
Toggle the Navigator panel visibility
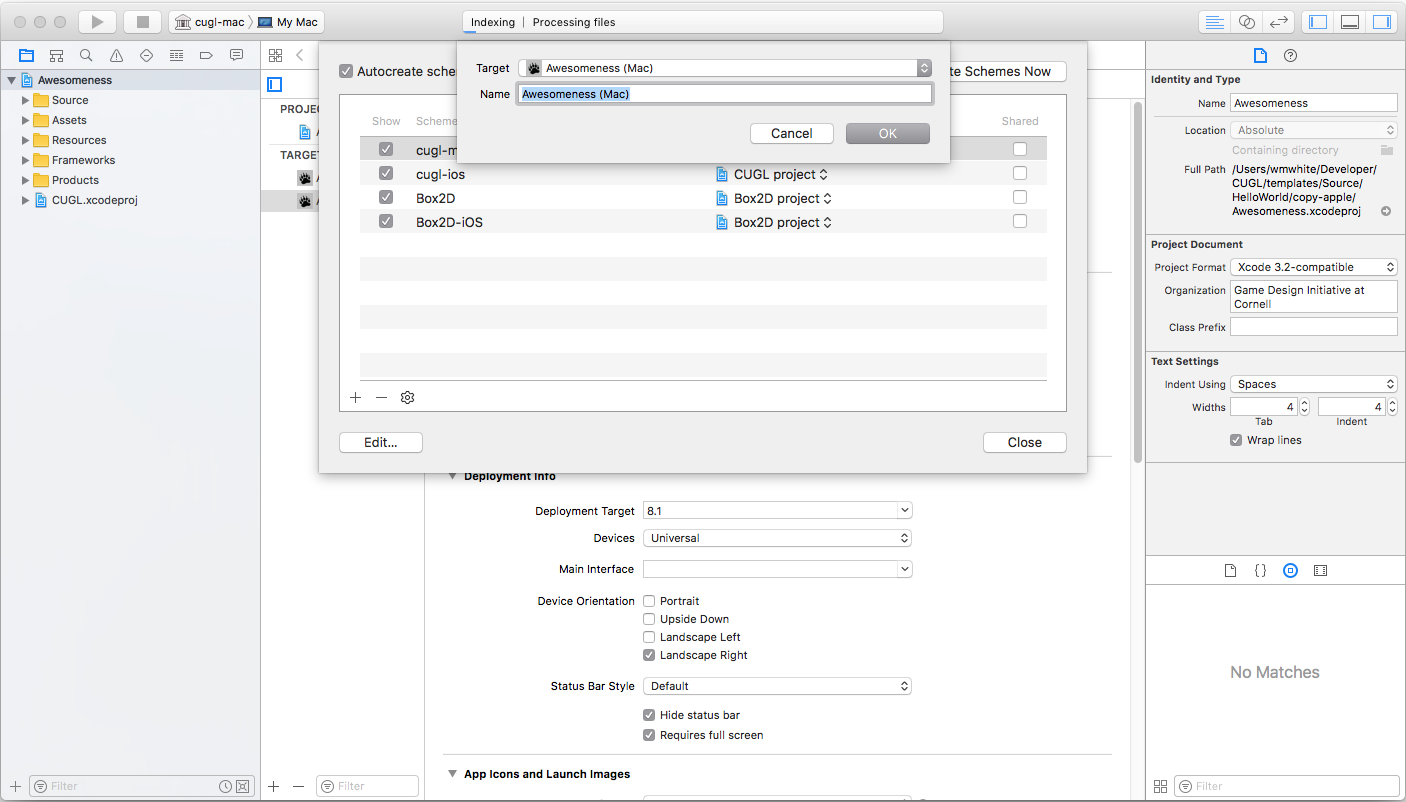(x=1318, y=22)
